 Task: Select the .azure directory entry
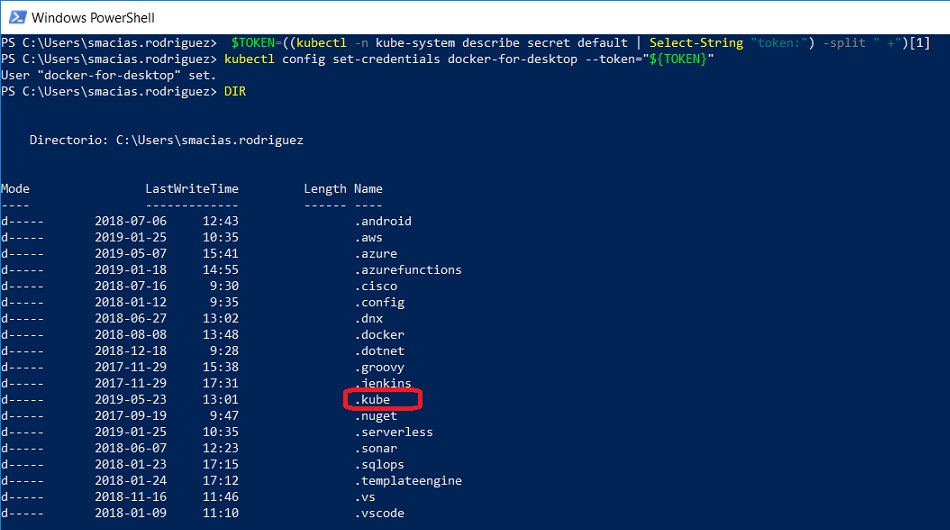(376, 254)
